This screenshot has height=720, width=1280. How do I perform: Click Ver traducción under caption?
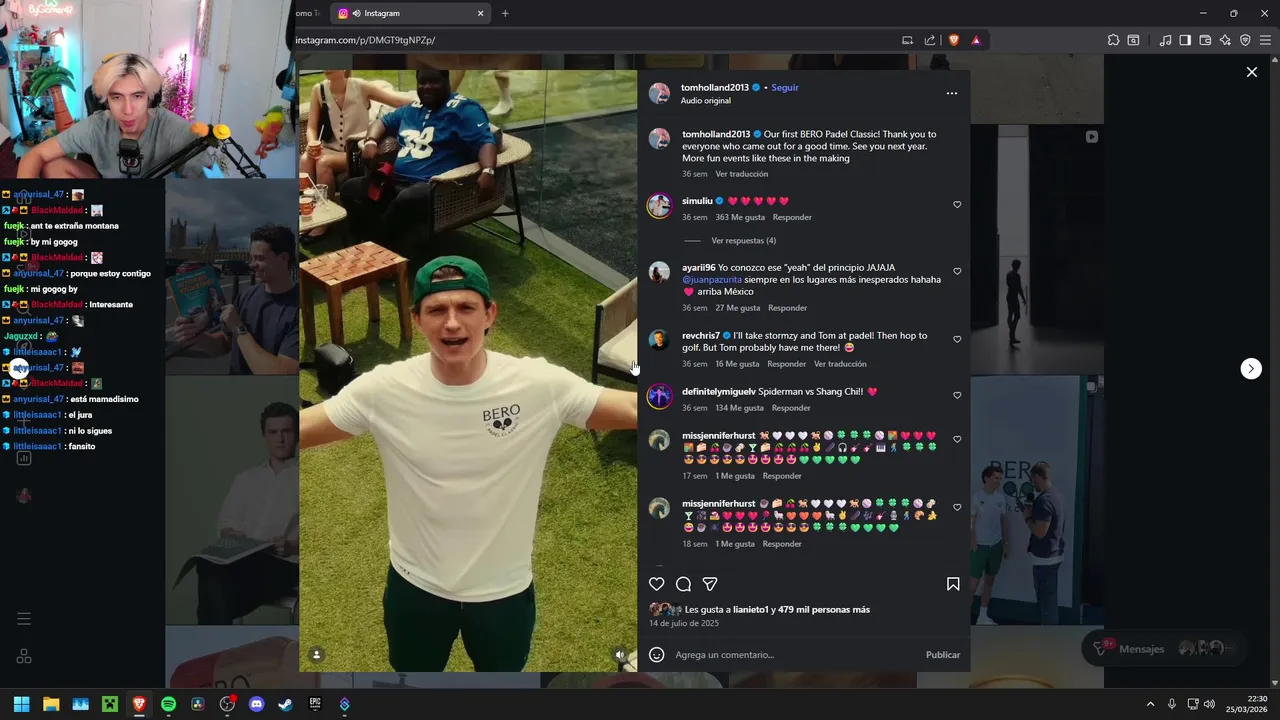point(742,174)
